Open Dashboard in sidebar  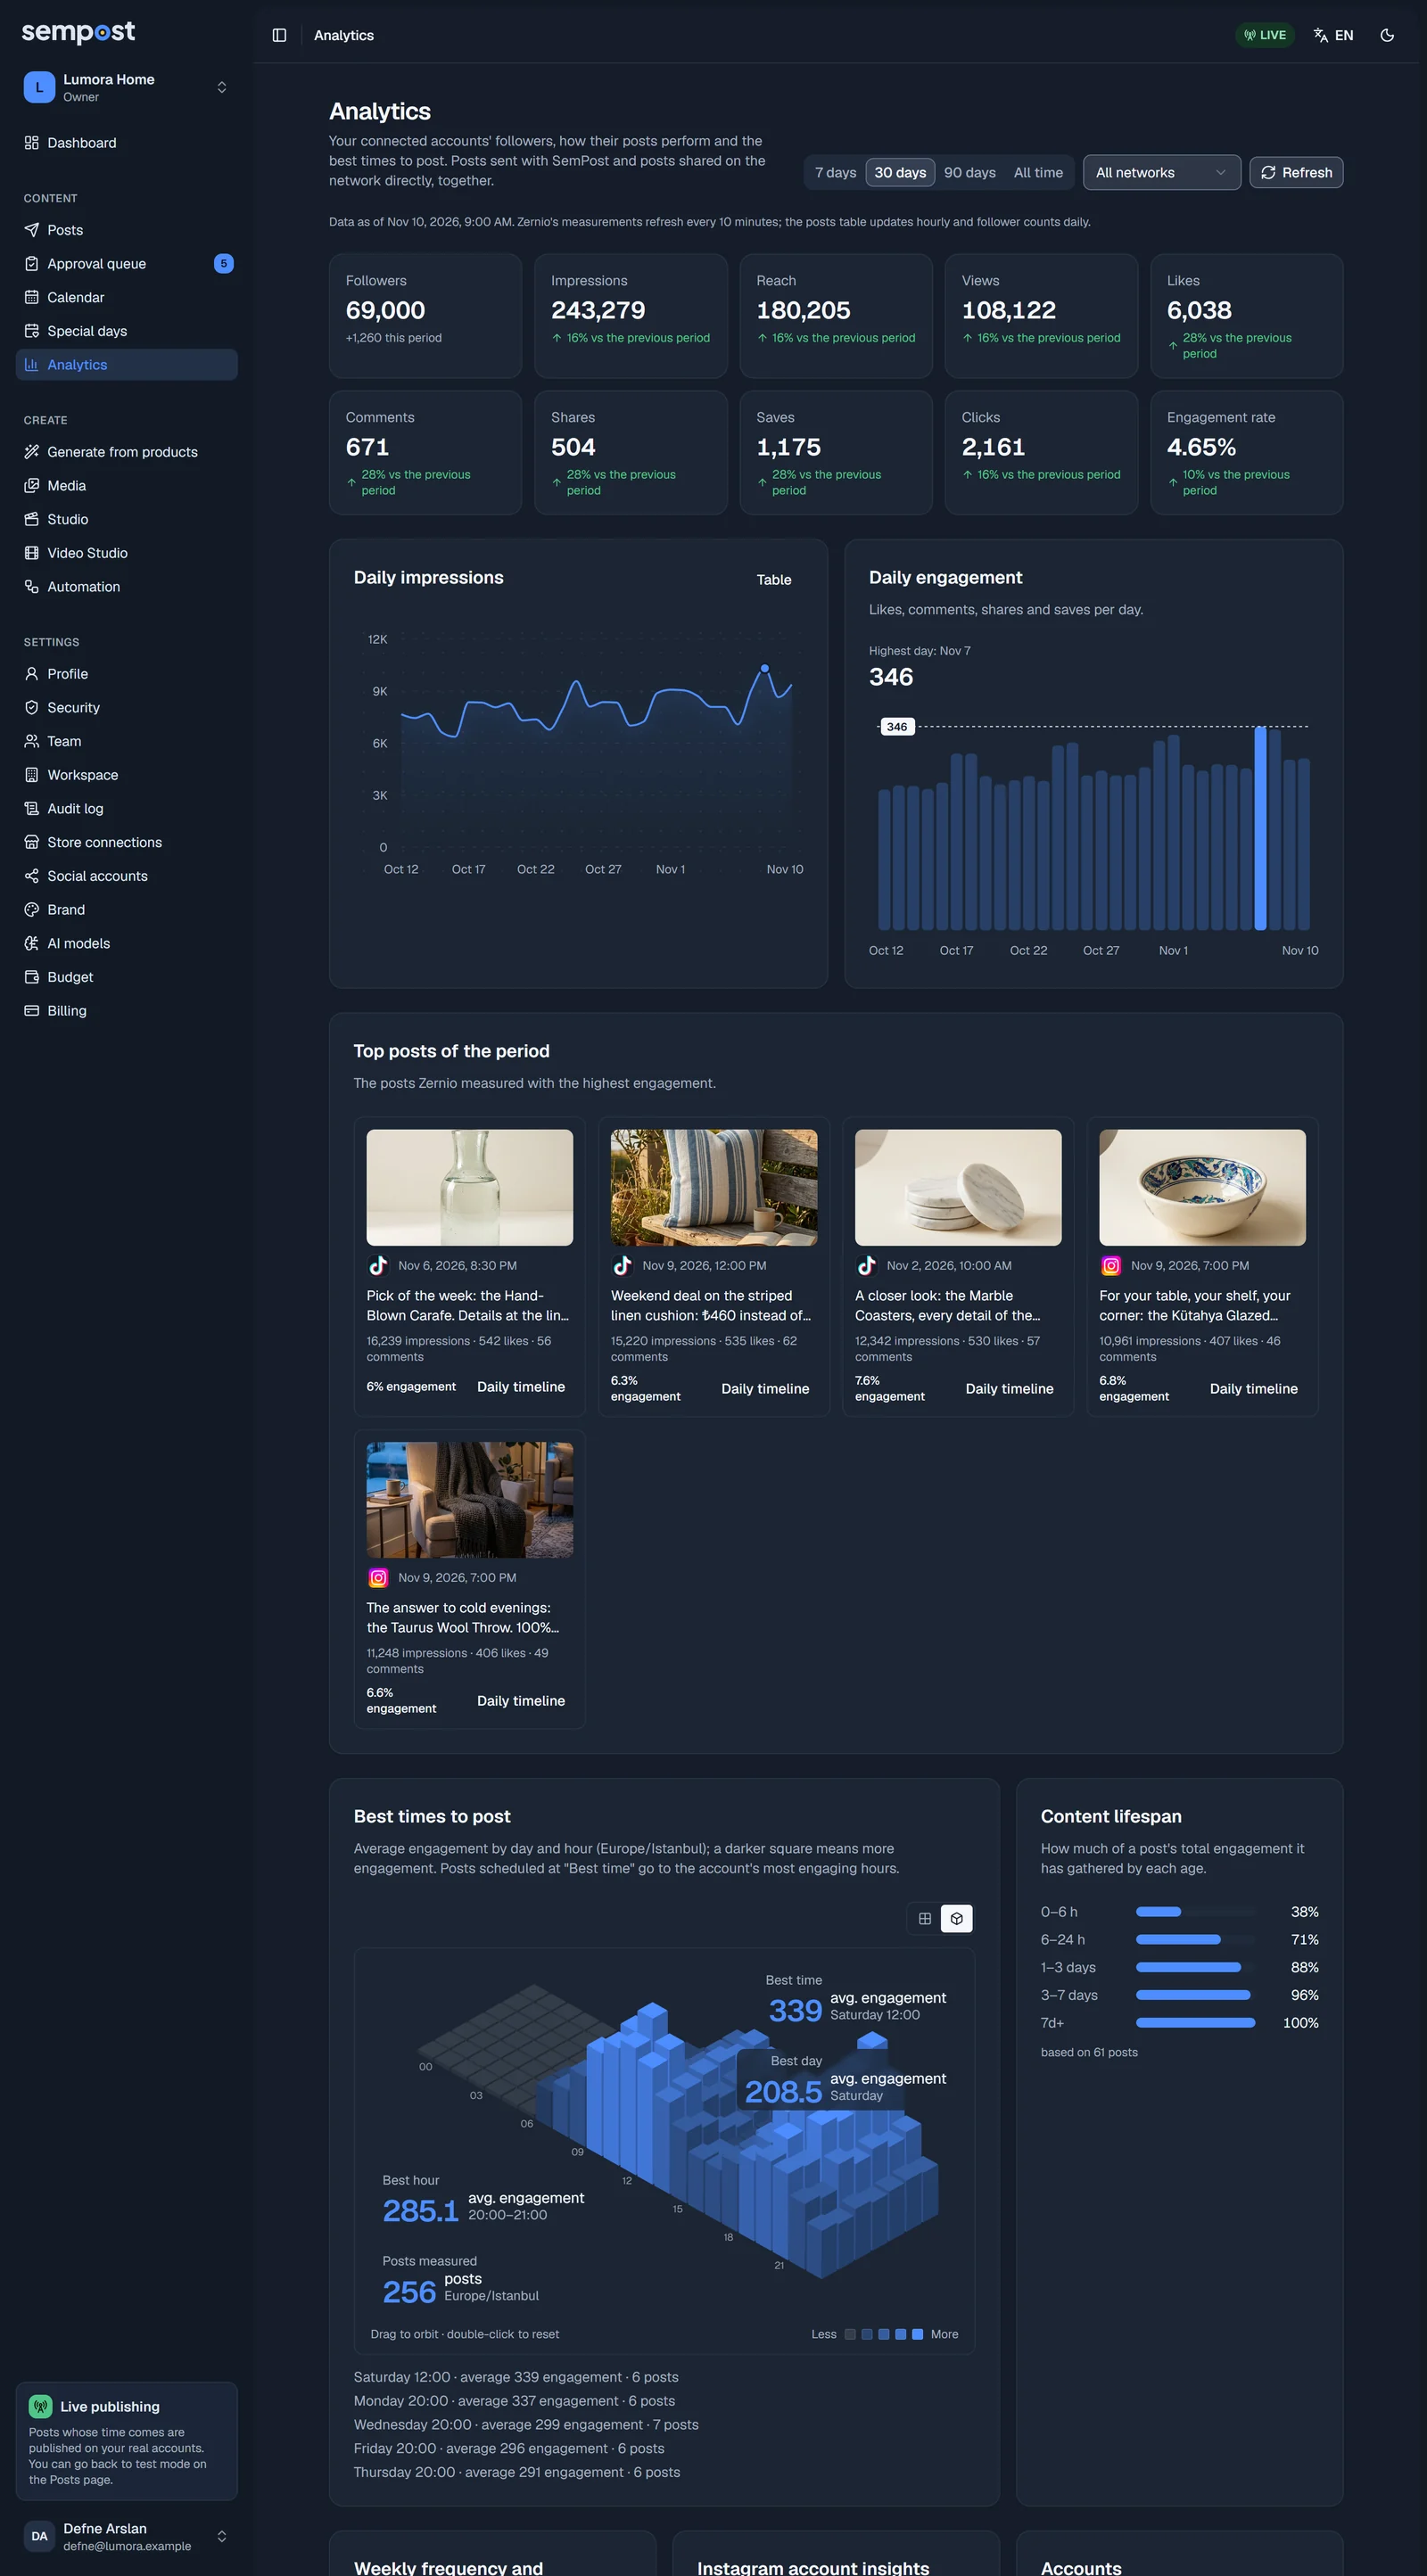[127, 143]
